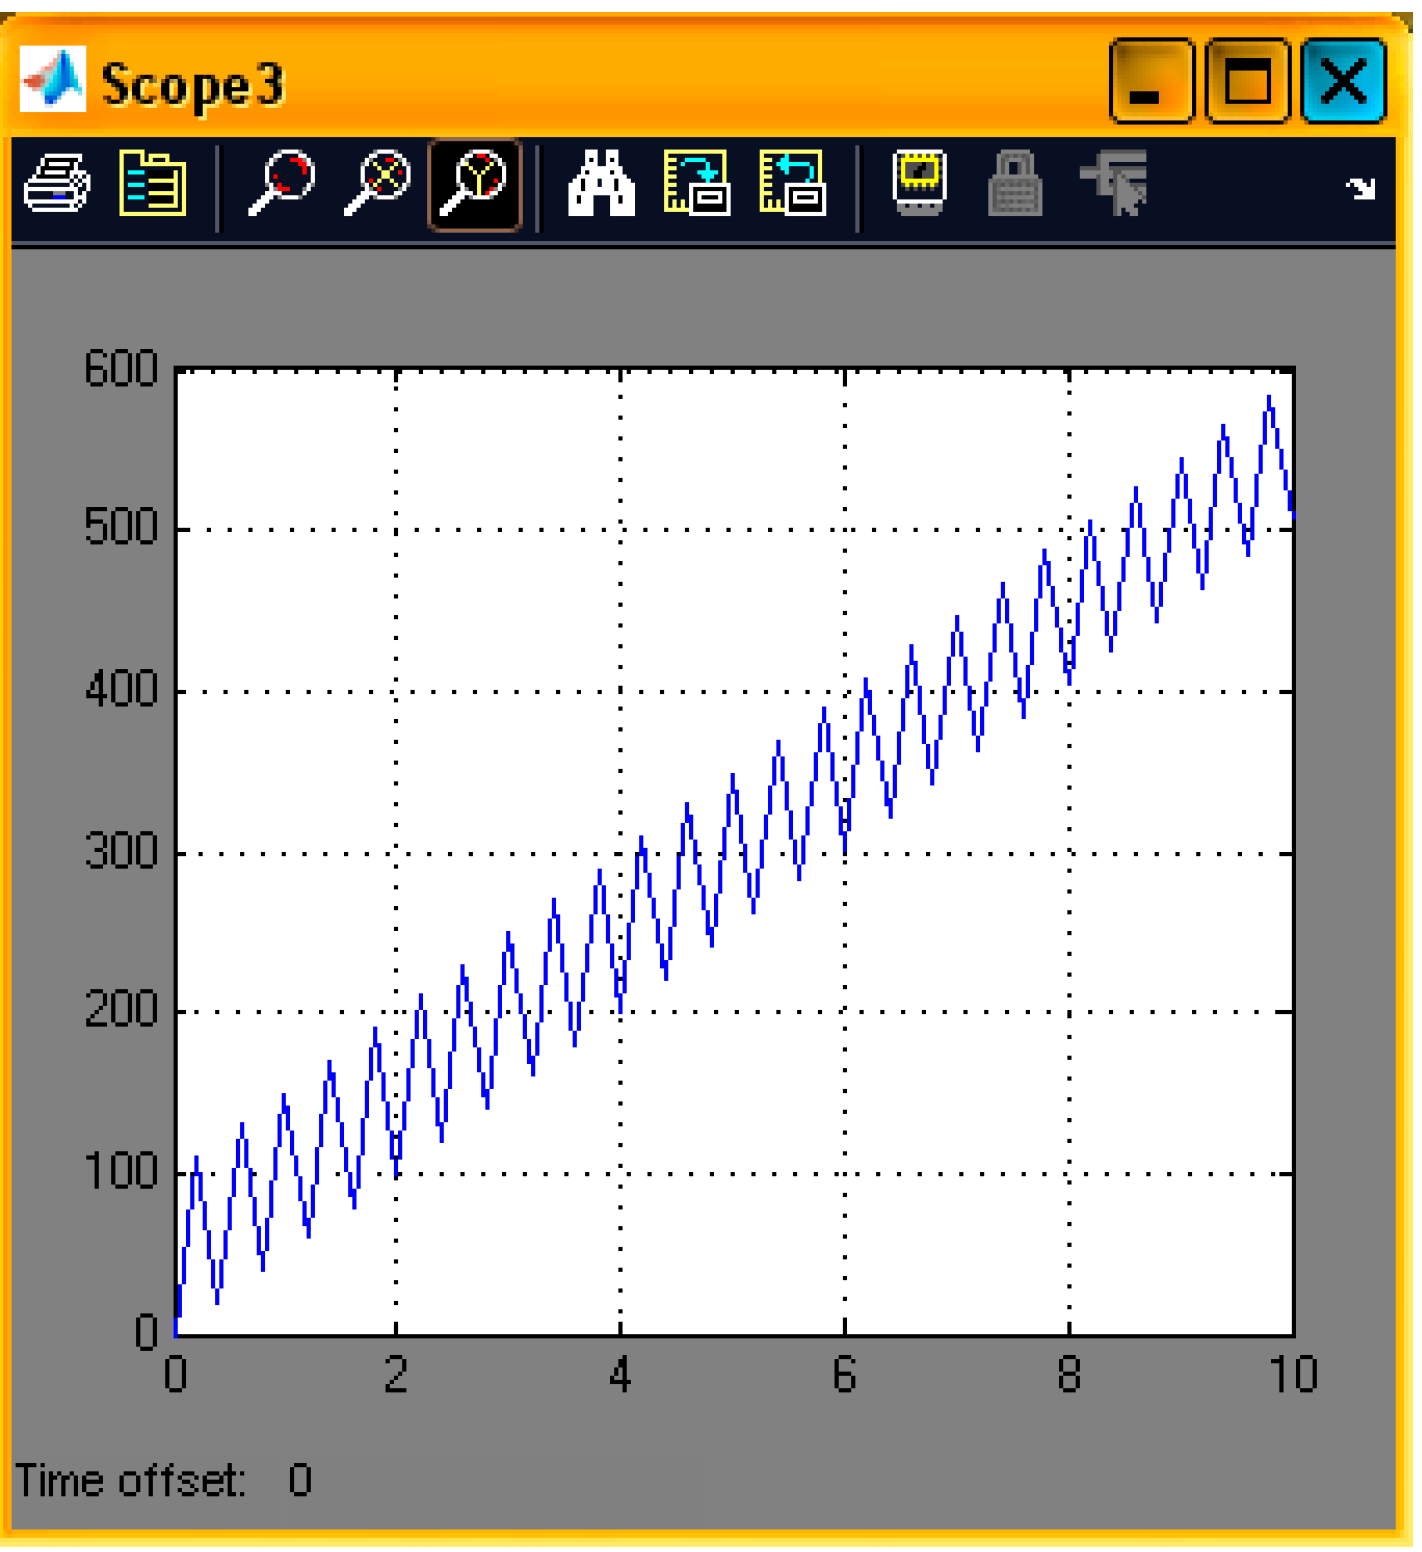Viewport: 1422px width, 1552px height.
Task: Toggle the highlighted Zoom Y-axis tool
Action: pos(474,185)
